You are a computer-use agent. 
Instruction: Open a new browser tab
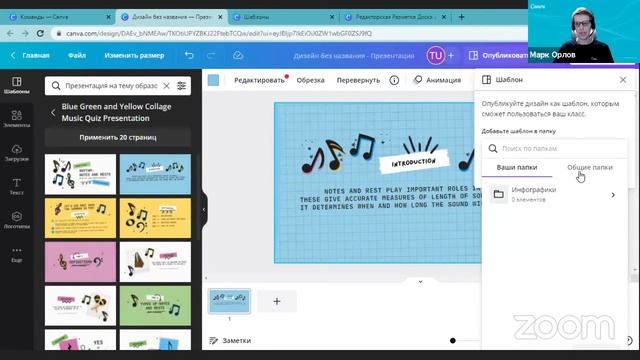[x=462, y=17]
